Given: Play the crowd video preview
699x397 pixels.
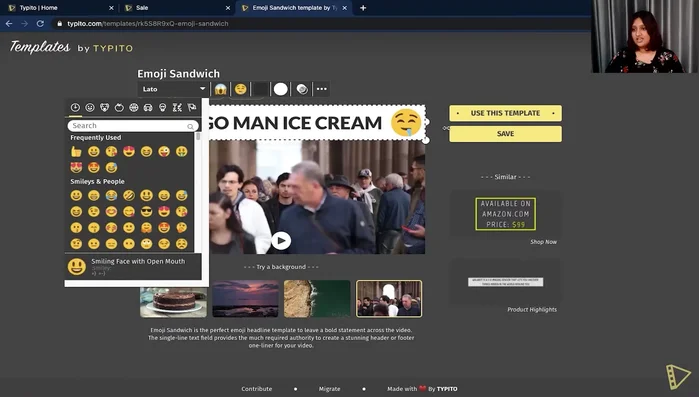Looking at the screenshot, I should click(x=281, y=241).
